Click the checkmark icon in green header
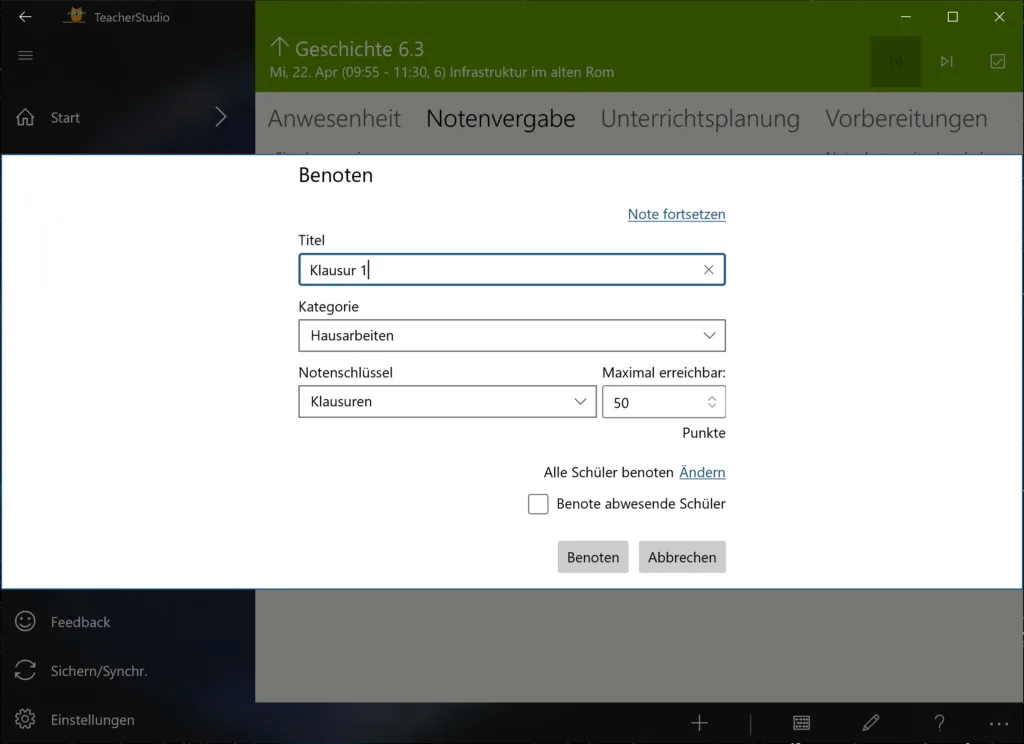1024x744 pixels. (997, 61)
